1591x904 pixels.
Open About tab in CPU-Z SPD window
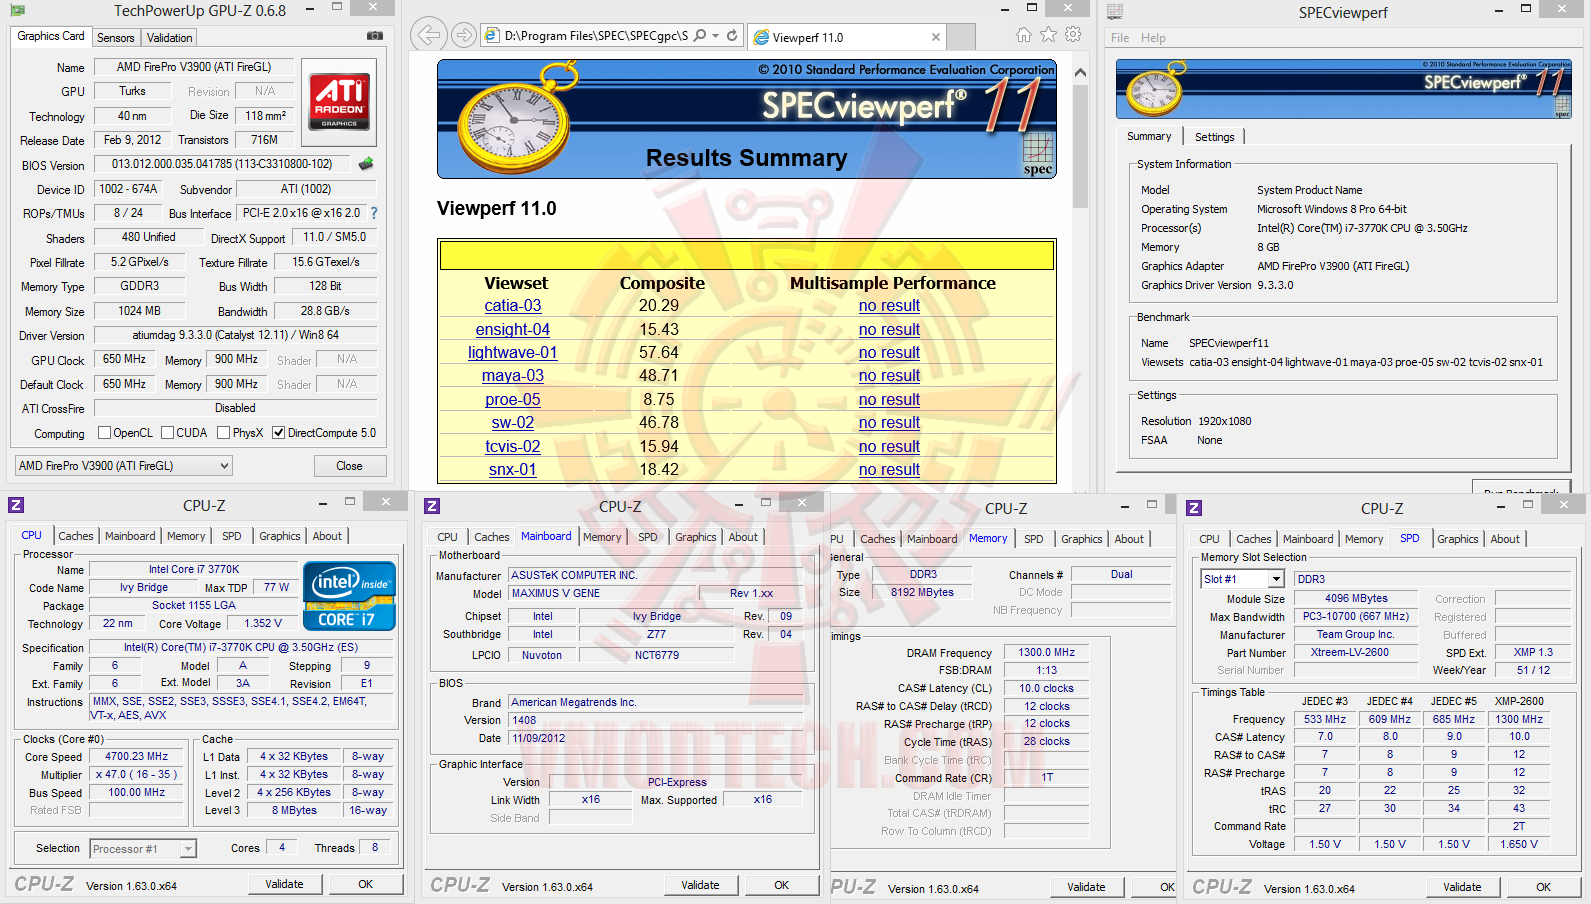tap(1505, 539)
